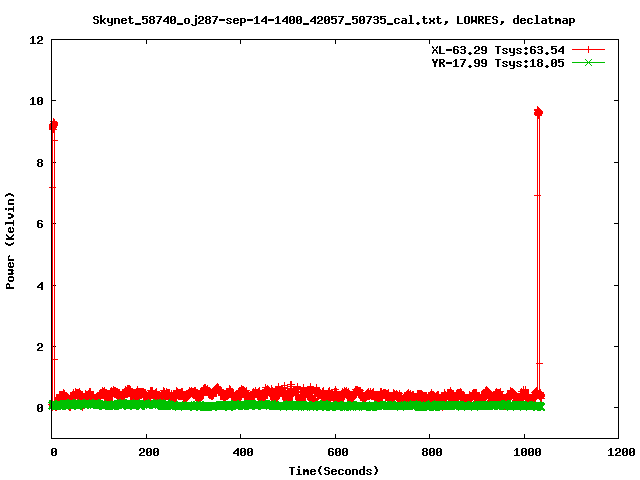
Task: Select the YR-17.99 Tsys:18.05 legend entry
Action: pyautogui.click(x=498, y=63)
